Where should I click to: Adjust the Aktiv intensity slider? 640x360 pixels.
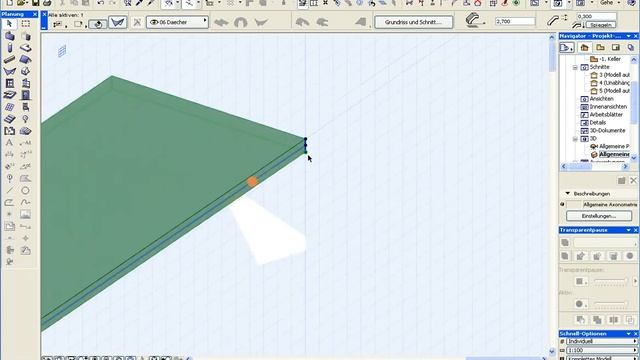[610, 304]
